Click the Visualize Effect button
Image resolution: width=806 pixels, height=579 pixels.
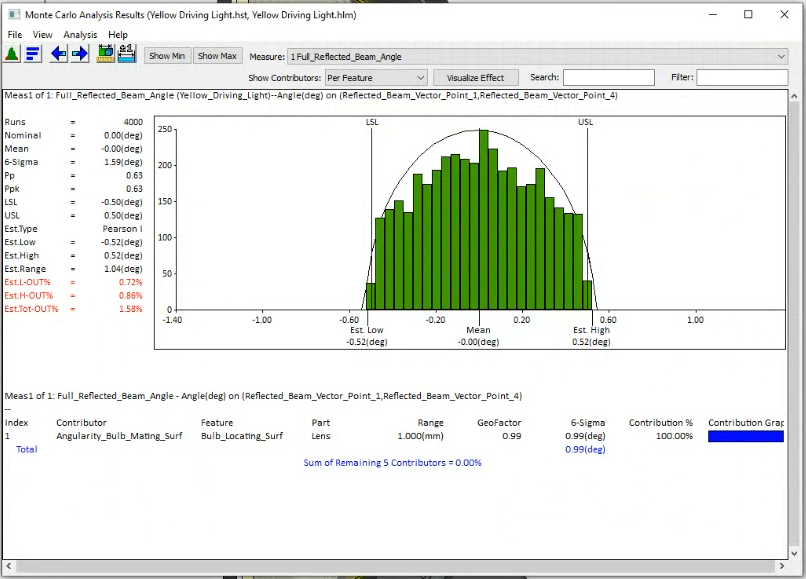475,77
